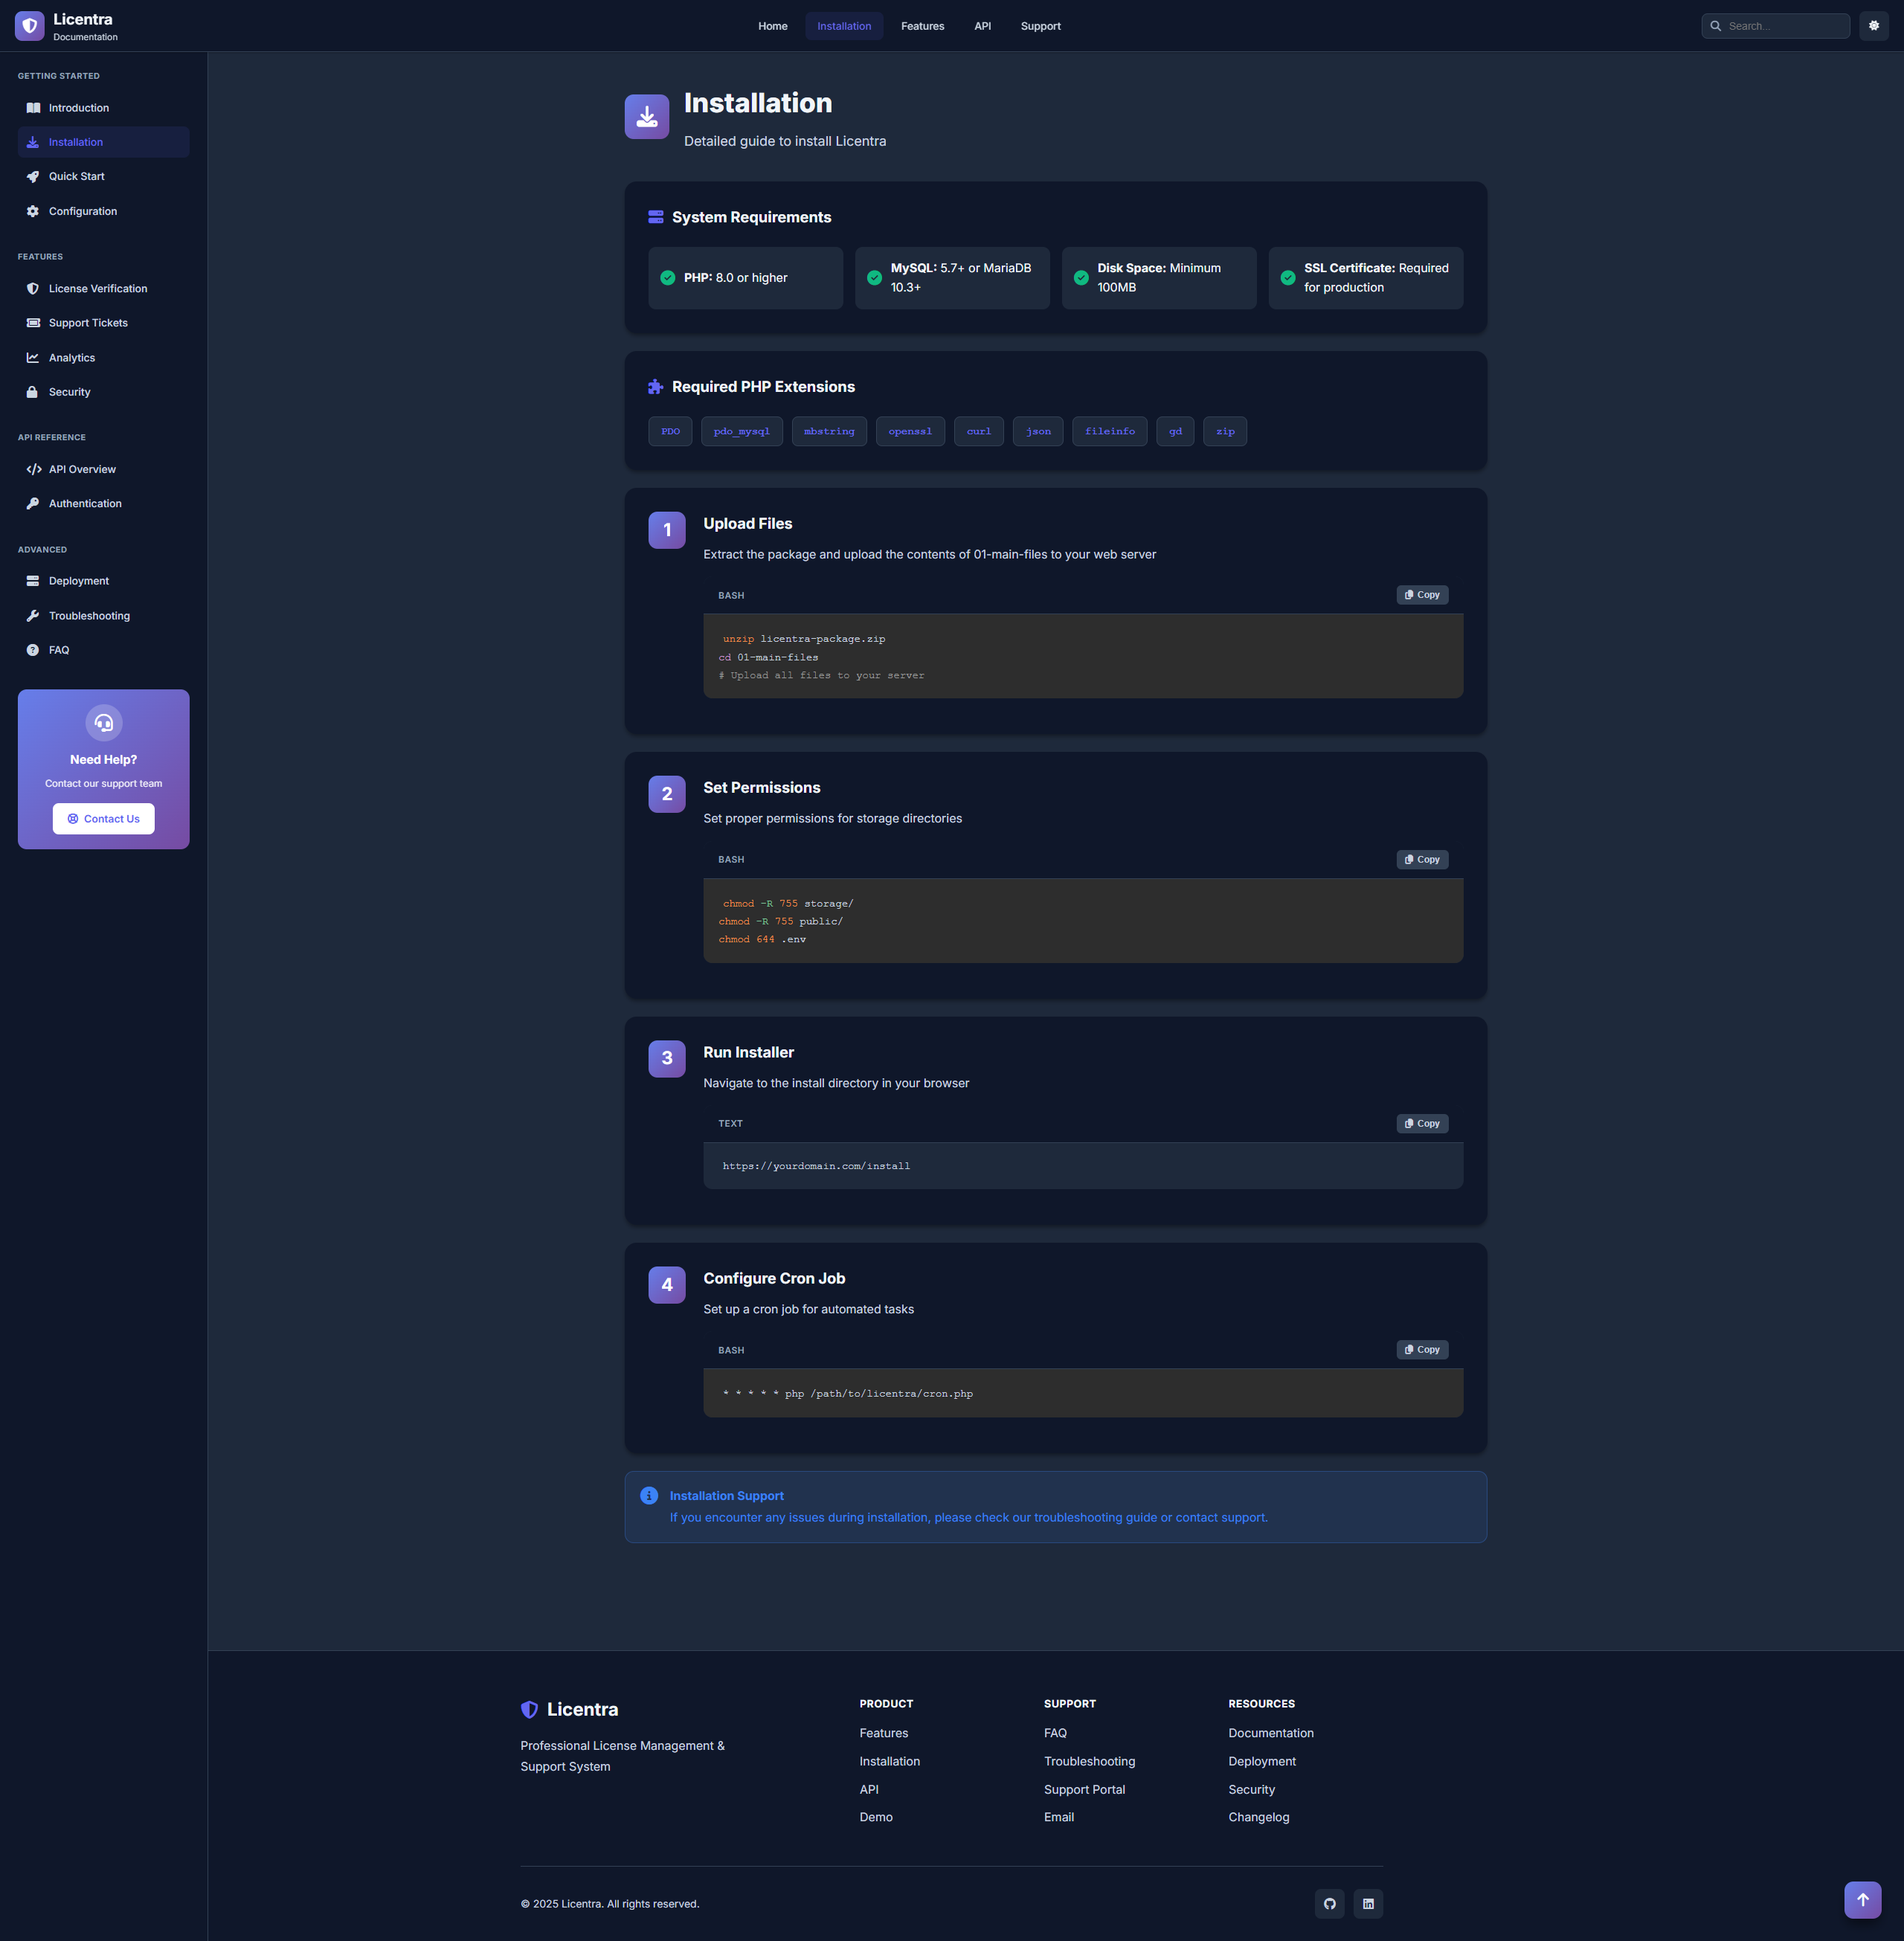Click the Support top menu item
The image size is (1904, 1941).
tap(1040, 26)
